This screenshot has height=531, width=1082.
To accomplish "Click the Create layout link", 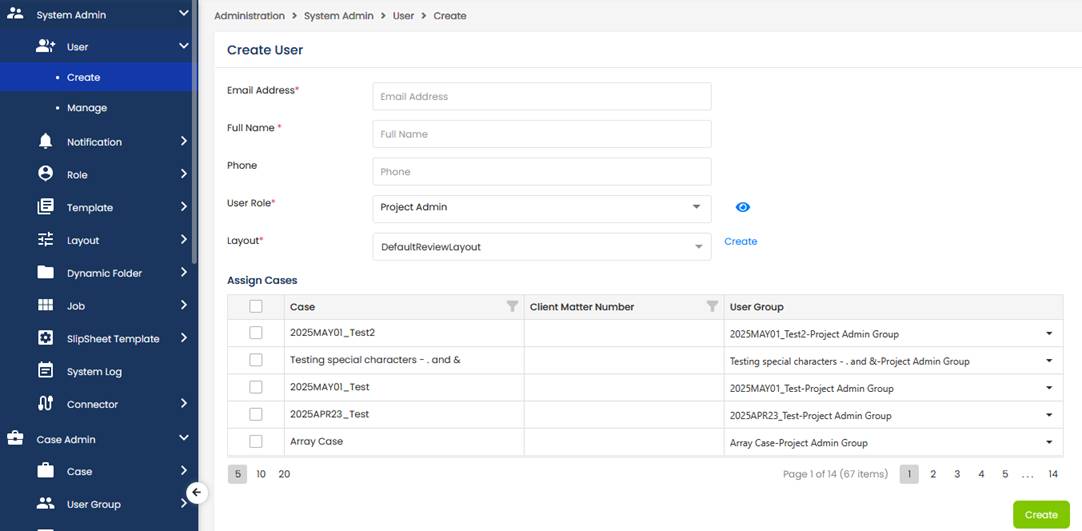I will (x=740, y=241).
